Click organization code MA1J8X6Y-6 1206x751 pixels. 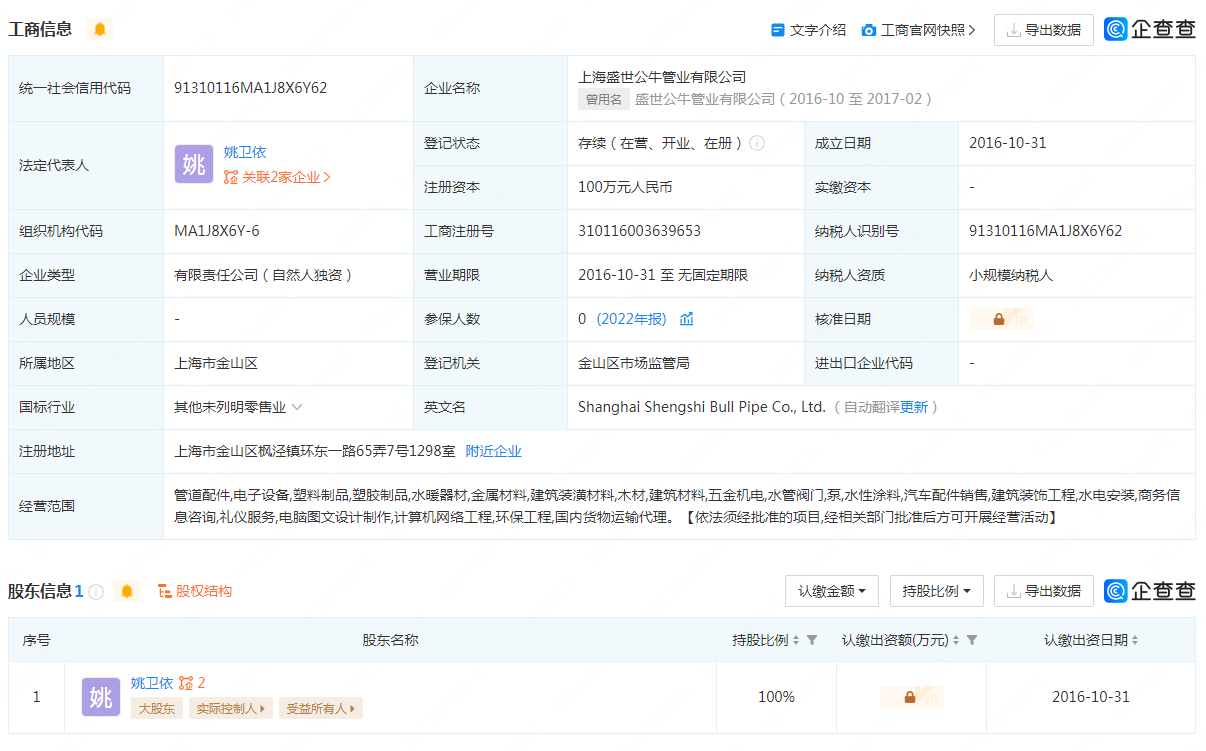click(217, 231)
